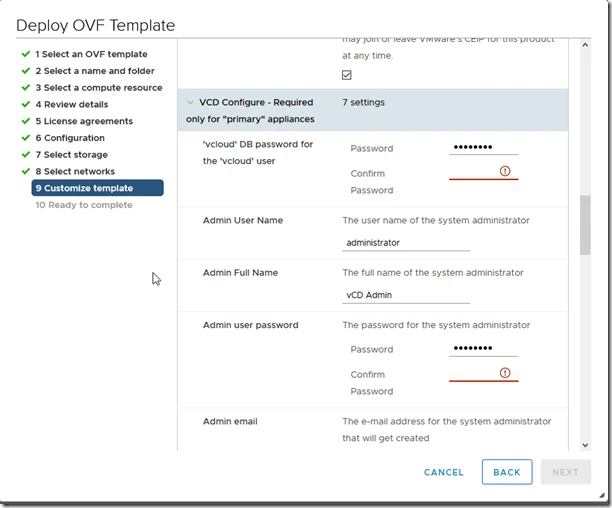Click green check beside Select an OVF template
This screenshot has height=508, width=612.
(26, 54)
